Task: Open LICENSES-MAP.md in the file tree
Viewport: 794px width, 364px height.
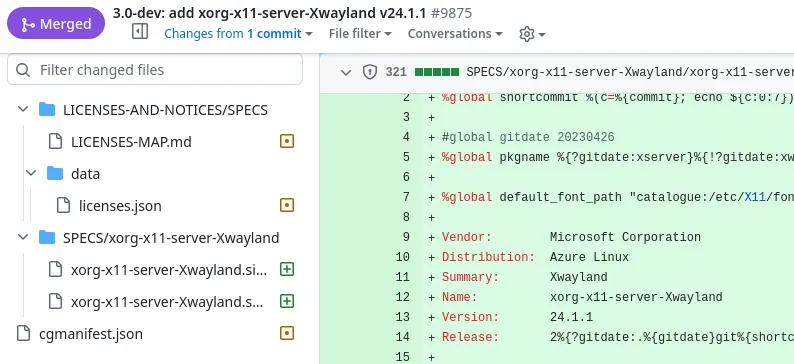Action: pyautogui.click(x=131, y=142)
